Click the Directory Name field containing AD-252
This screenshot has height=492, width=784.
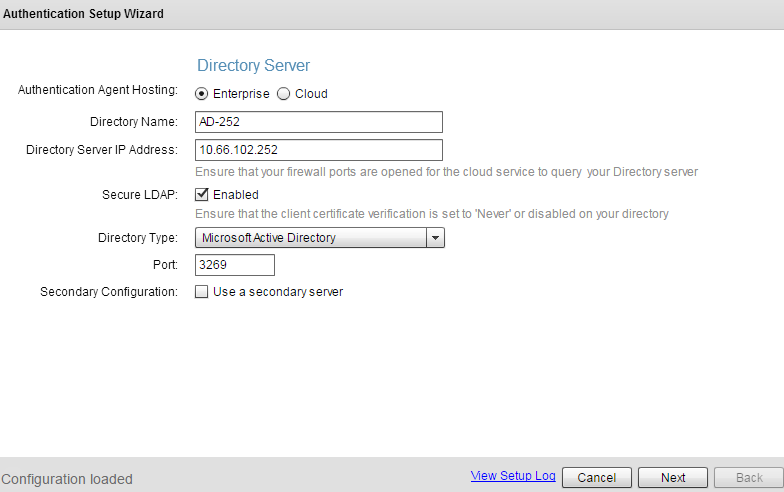click(x=318, y=122)
